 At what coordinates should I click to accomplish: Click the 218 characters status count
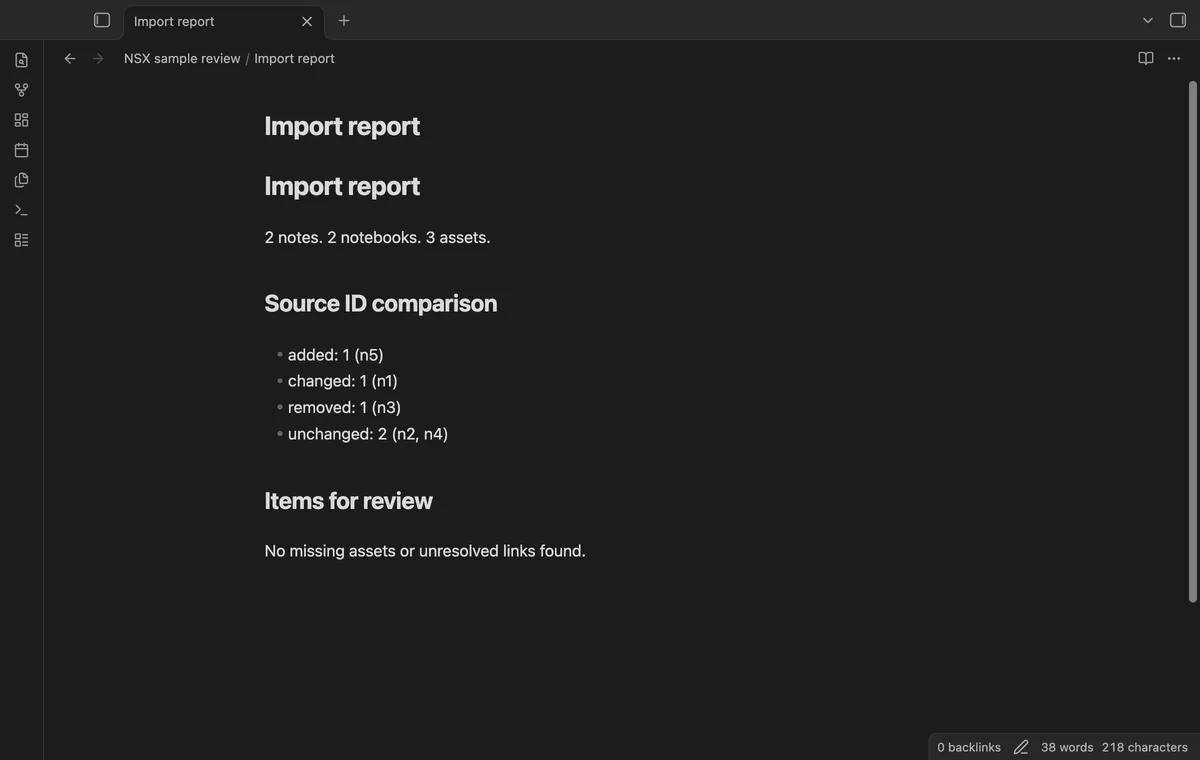[x=1145, y=747]
